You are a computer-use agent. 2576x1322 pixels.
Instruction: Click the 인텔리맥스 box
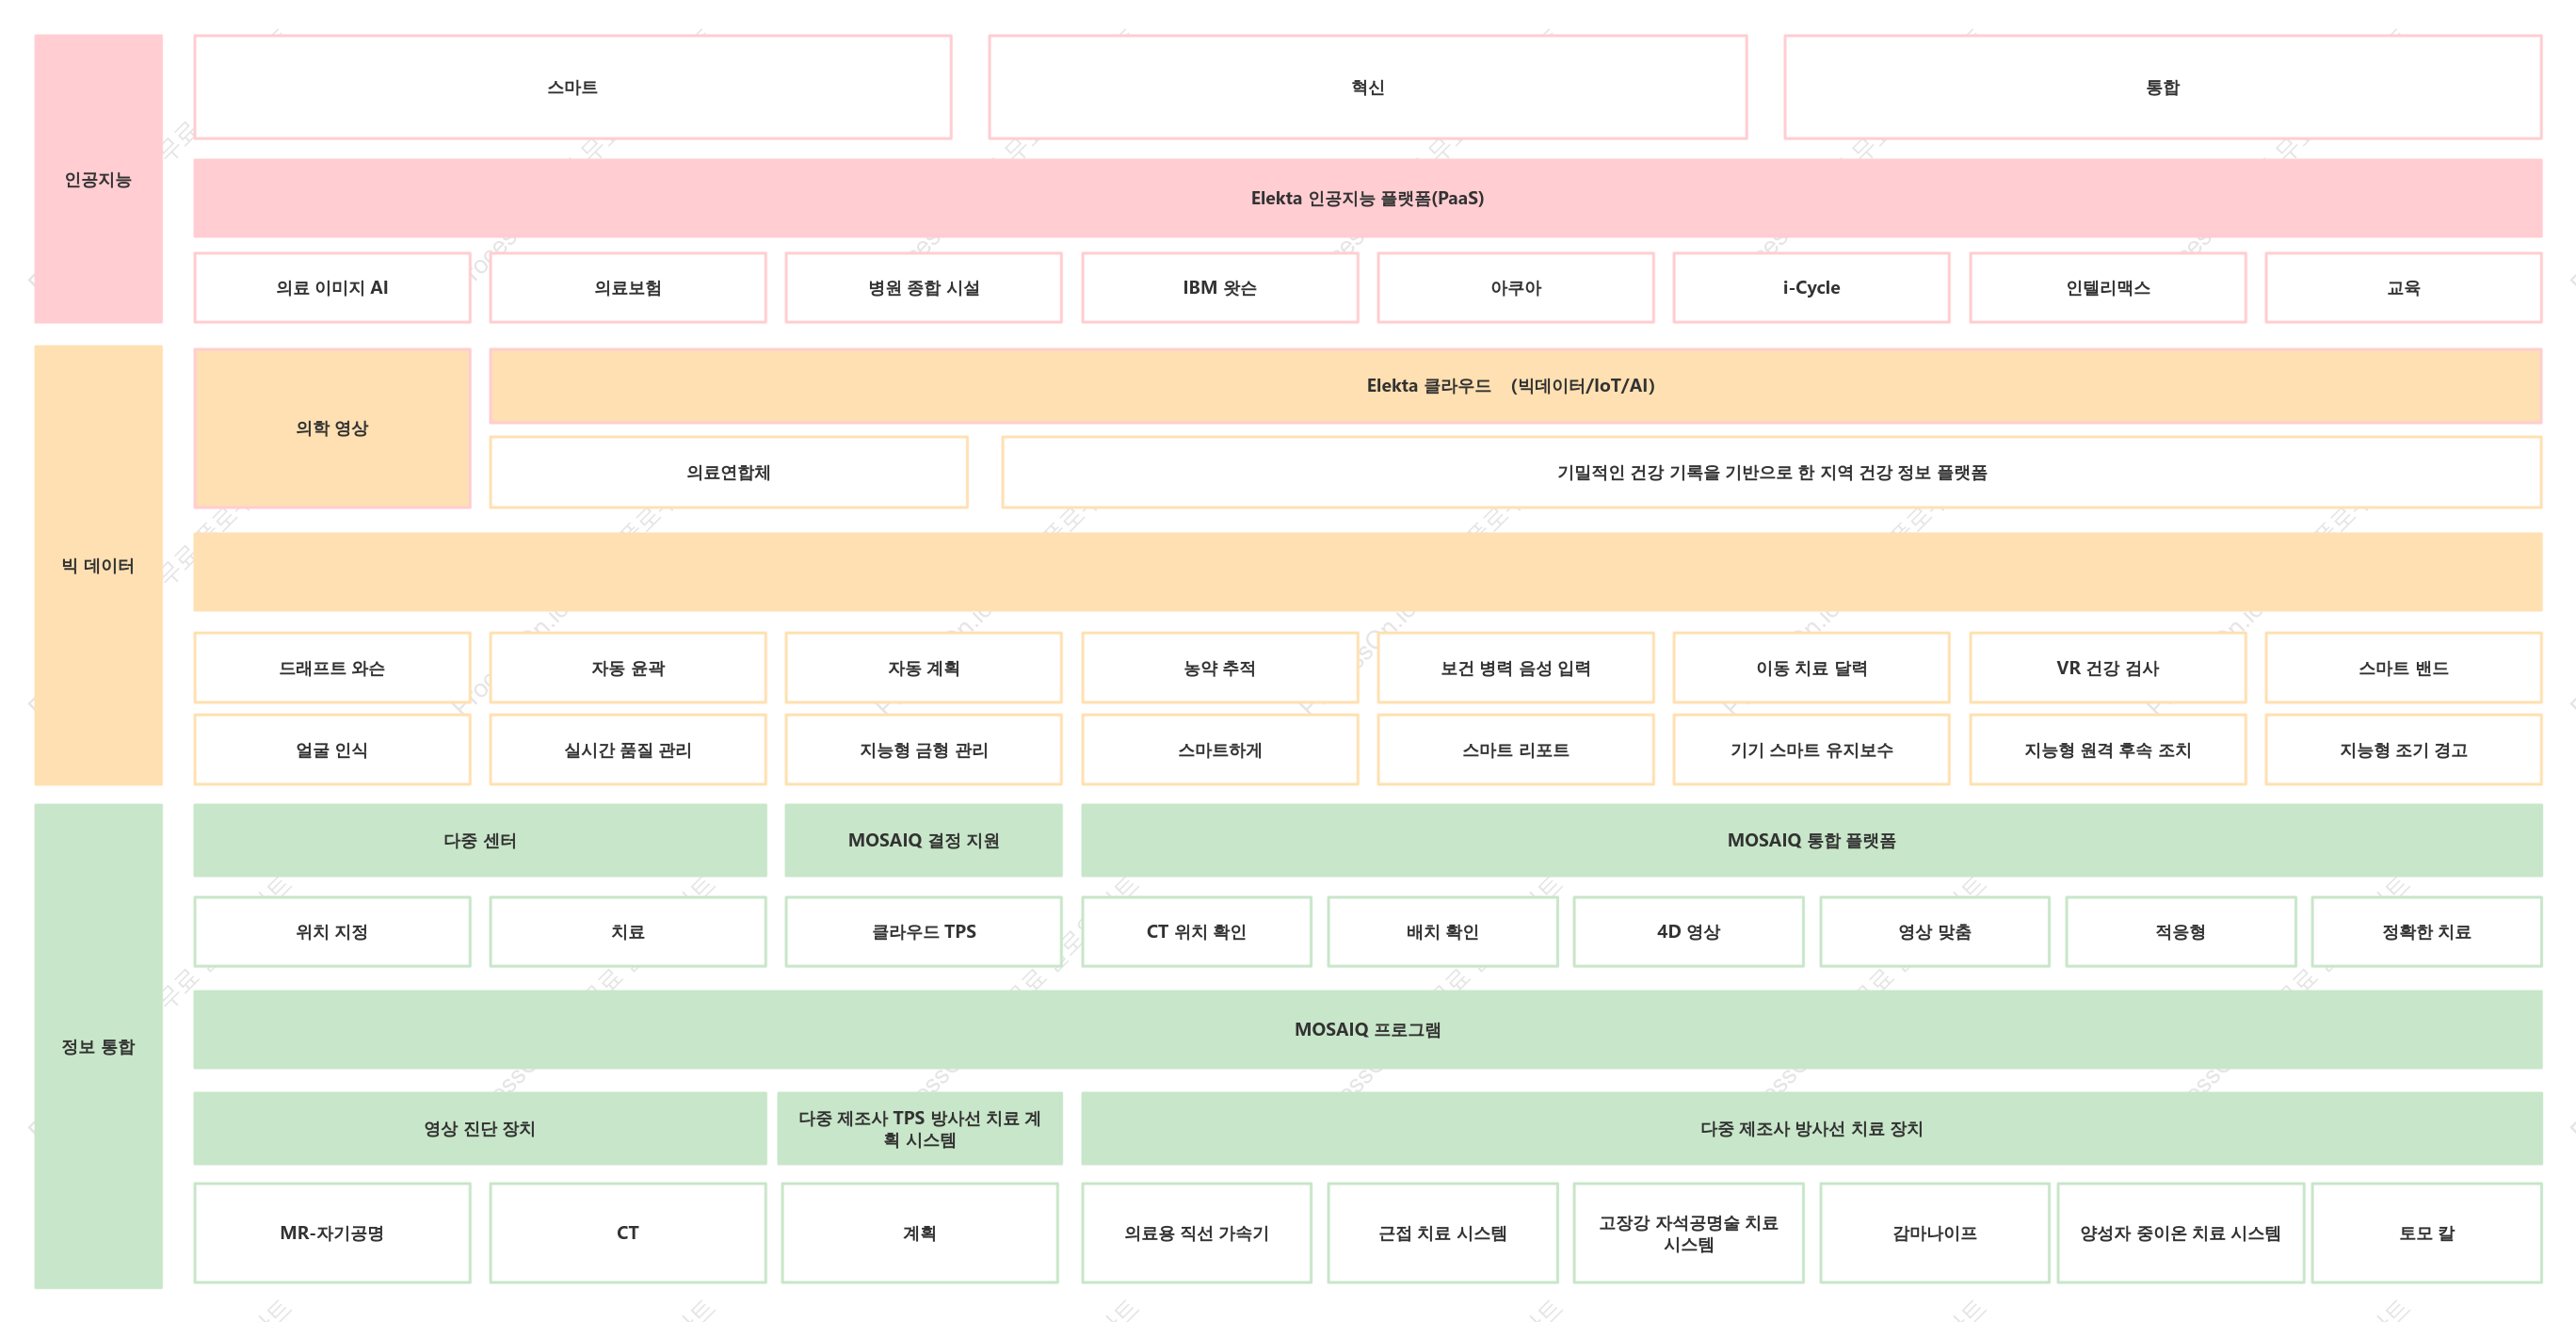pos(2108,288)
